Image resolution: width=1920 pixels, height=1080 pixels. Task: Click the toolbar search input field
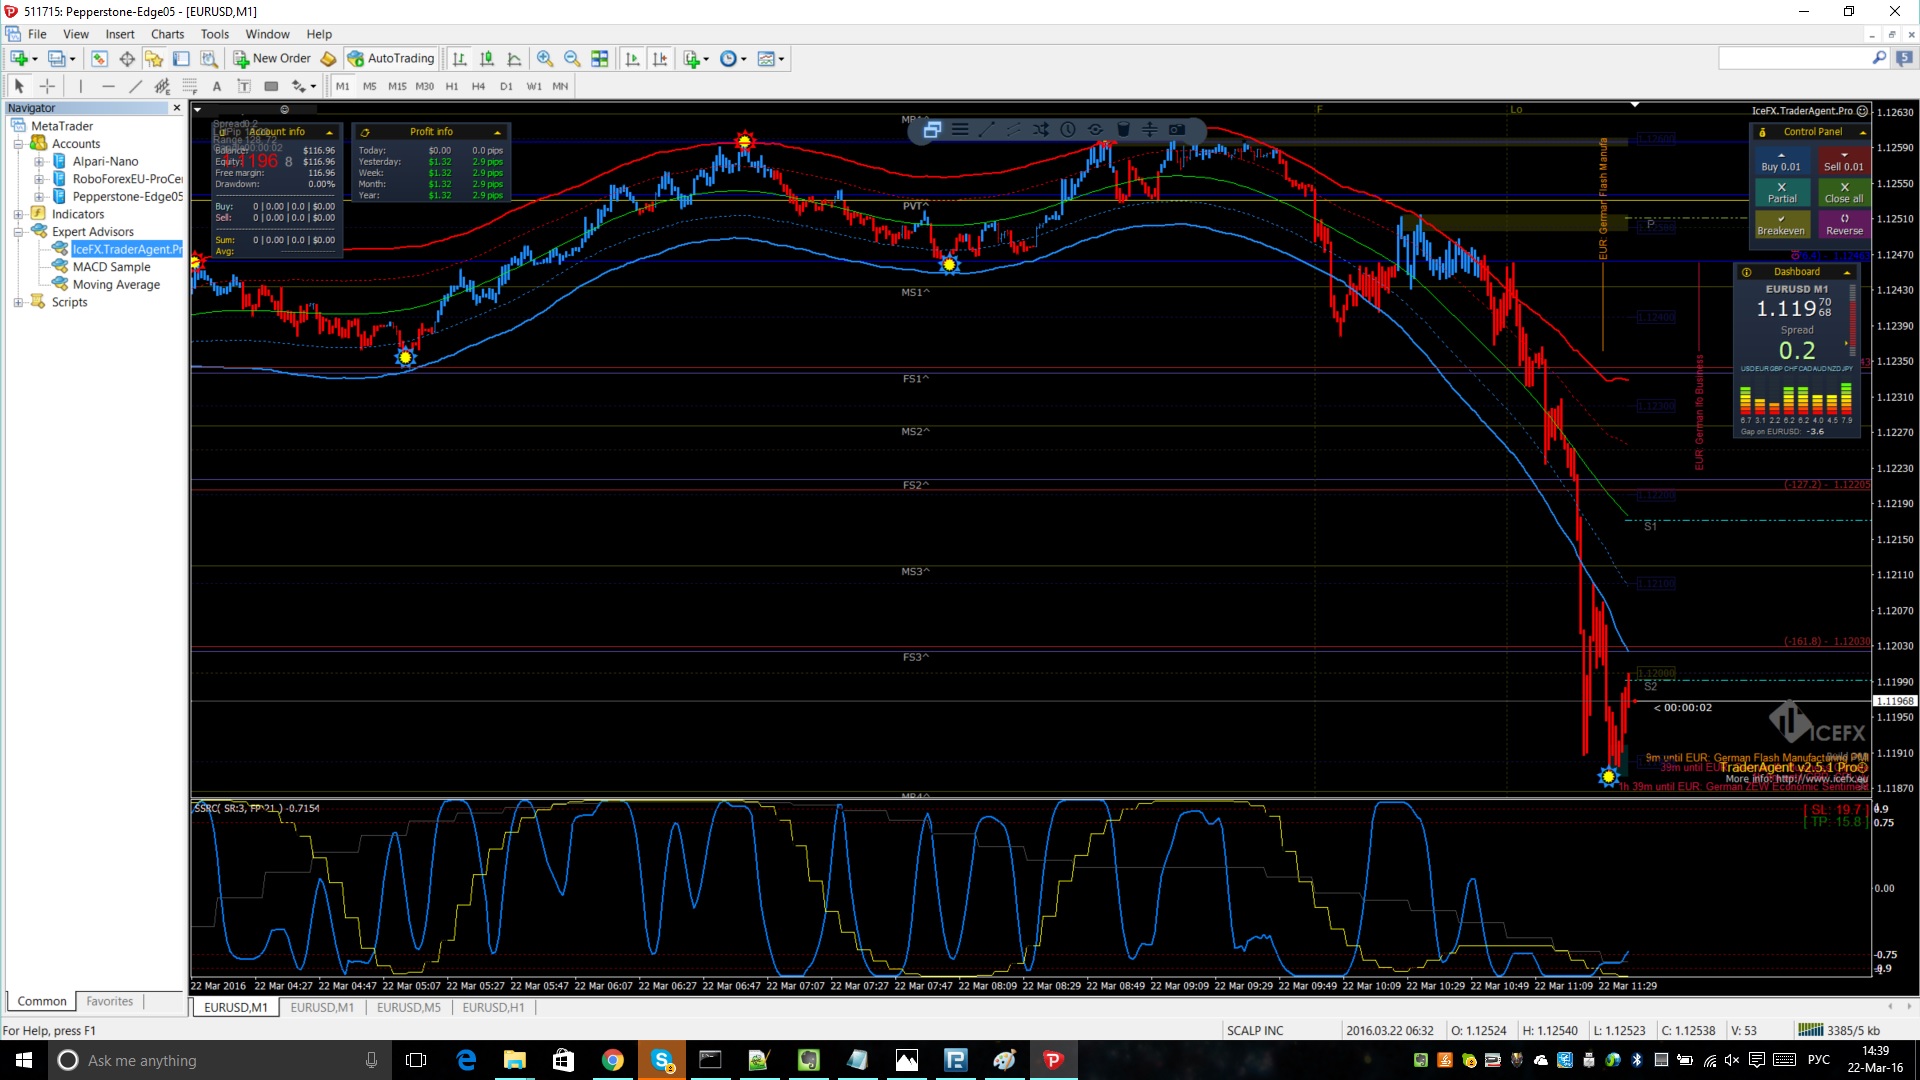click(x=1795, y=59)
